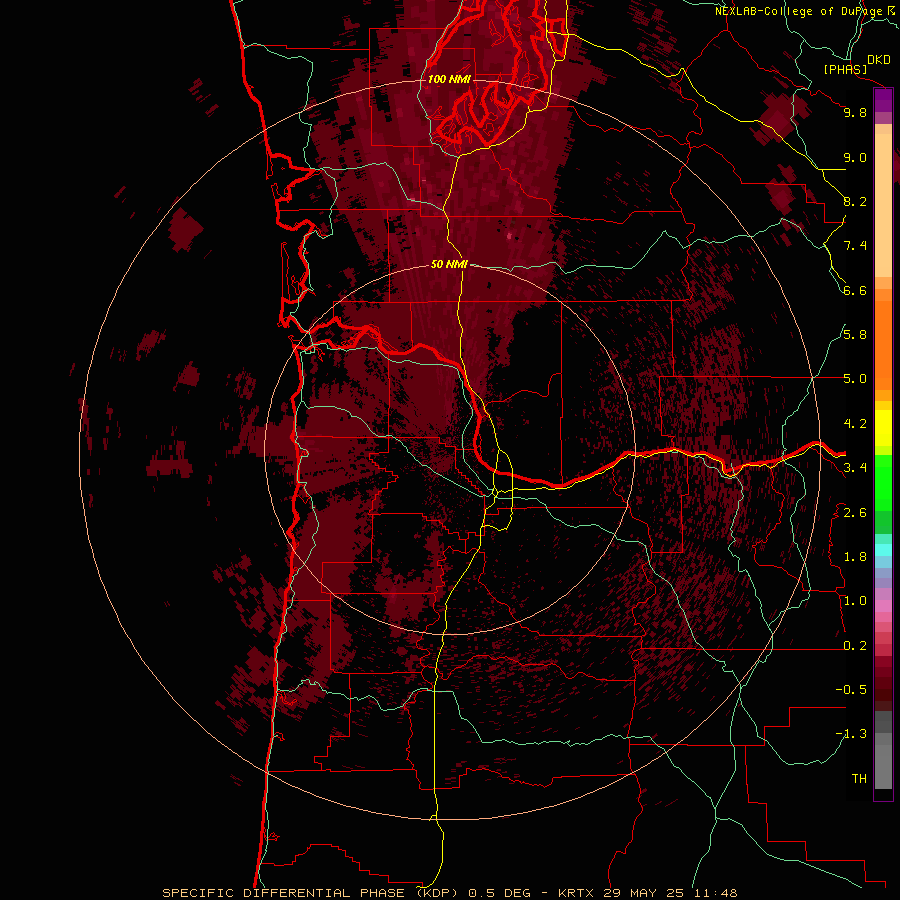Click the 1.0 scale value
The image size is (900, 900).
pos(855,601)
